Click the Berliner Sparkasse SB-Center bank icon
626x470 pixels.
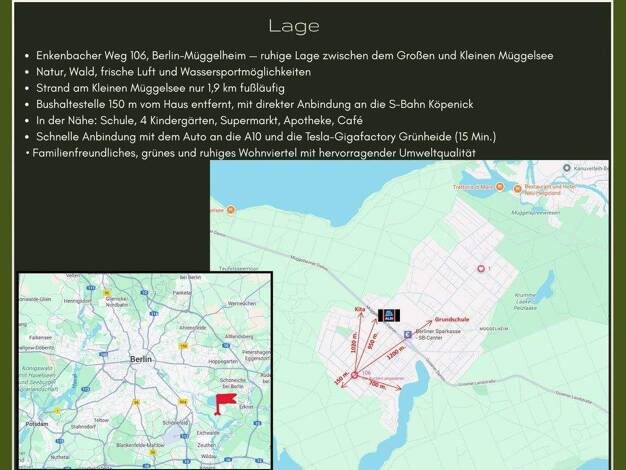pyautogui.click(x=406, y=335)
